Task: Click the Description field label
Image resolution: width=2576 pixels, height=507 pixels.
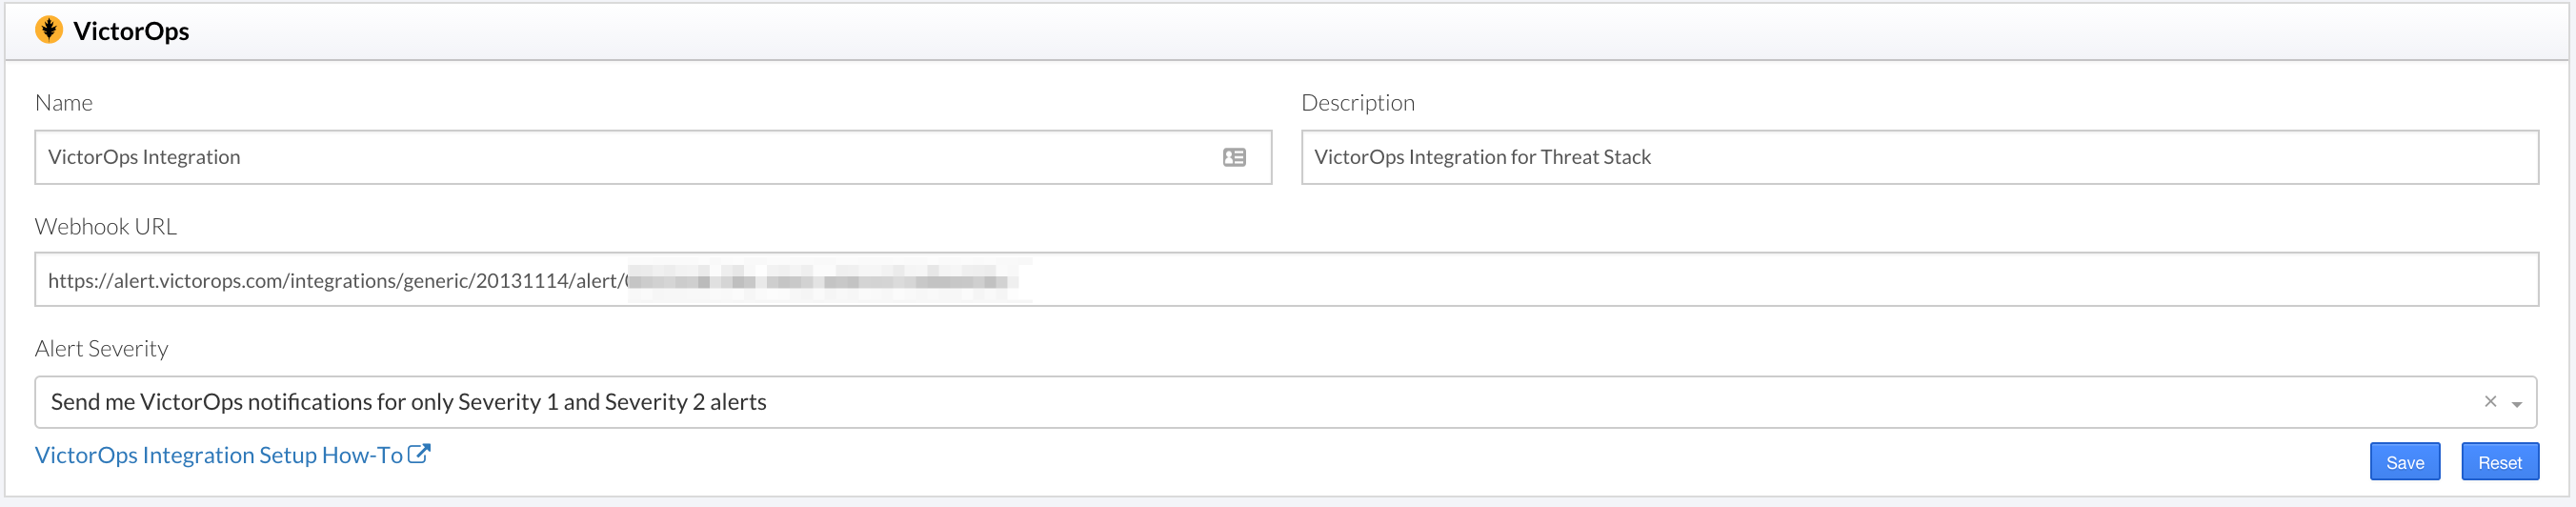Action: (1357, 103)
